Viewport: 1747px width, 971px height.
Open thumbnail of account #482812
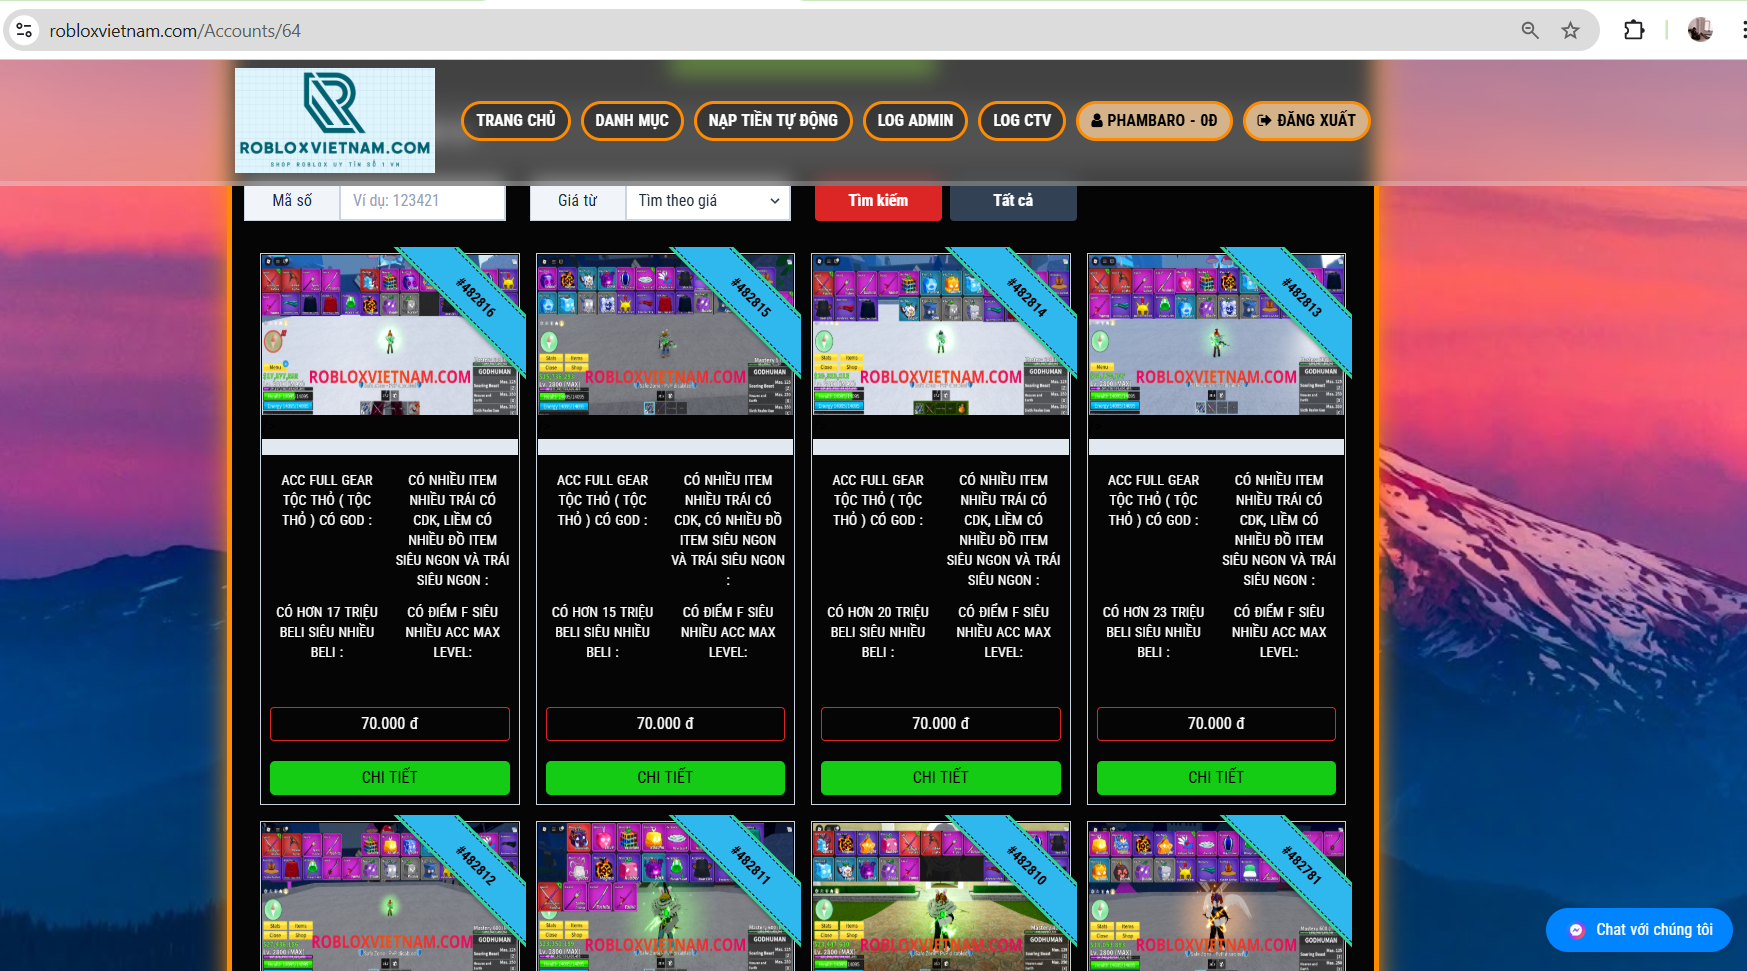(390, 897)
